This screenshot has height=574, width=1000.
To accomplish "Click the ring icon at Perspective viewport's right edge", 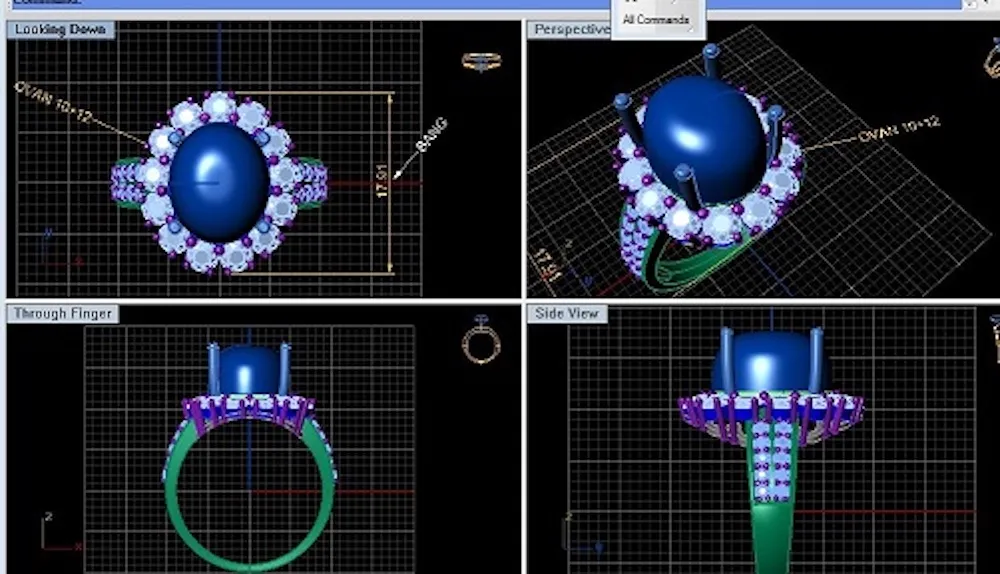I will coord(992,58).
